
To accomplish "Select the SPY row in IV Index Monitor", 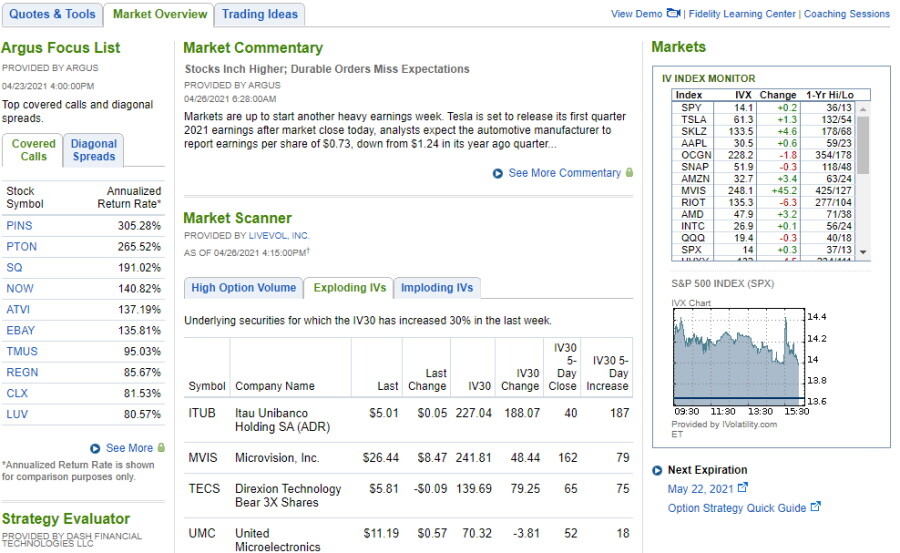I will (x=763, y=107).
